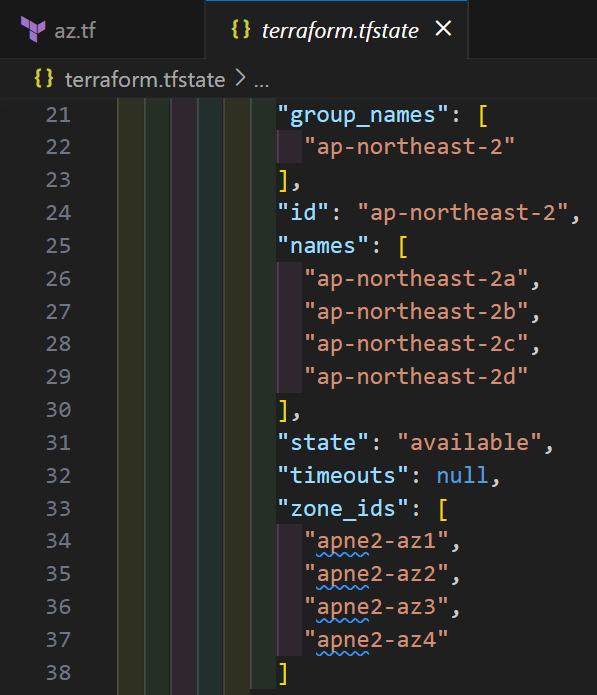Image resolution: width=597 pixels, height=695 pixels.
Task: Click the opening bracket after "names"
Action: (403, 247)
